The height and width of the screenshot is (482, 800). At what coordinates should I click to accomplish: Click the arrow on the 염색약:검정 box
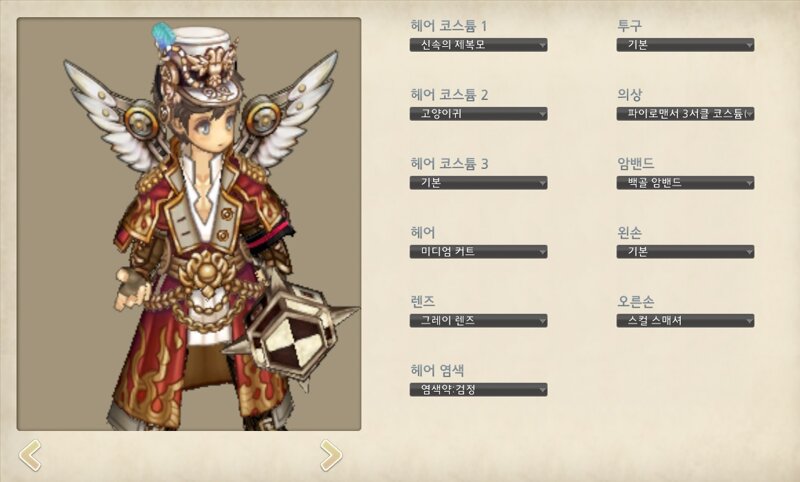click(542, 390)
